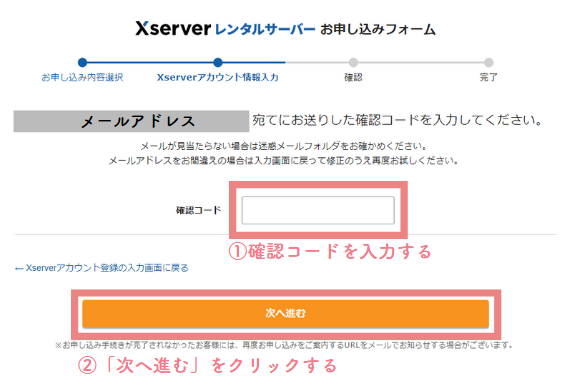The height and width of the screenshot is (391, 574).
Task: Select the 確認 step label
Action: pos(353,77)
